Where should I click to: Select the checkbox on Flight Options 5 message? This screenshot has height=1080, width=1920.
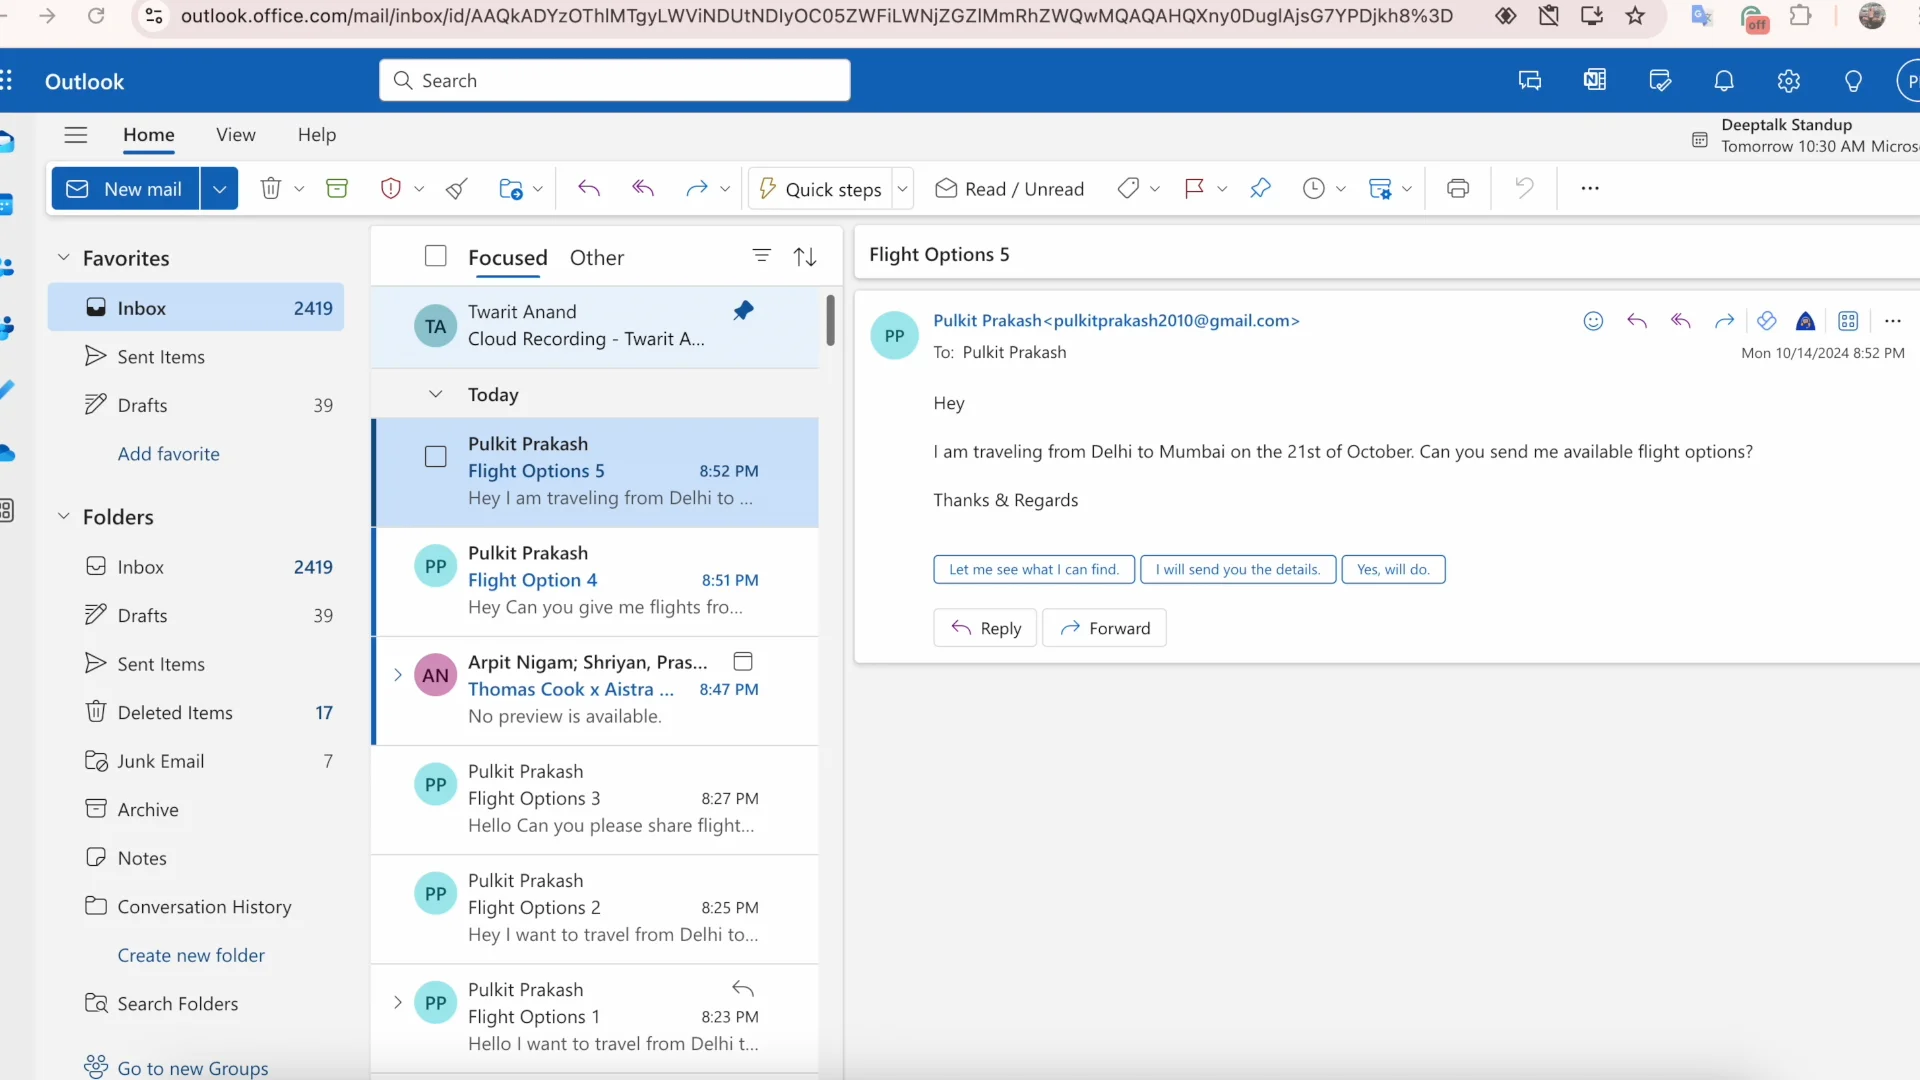[435, 457]
